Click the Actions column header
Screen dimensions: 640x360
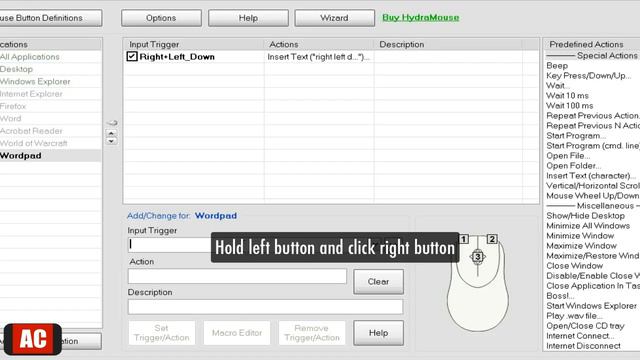click(x=319, y=44)
